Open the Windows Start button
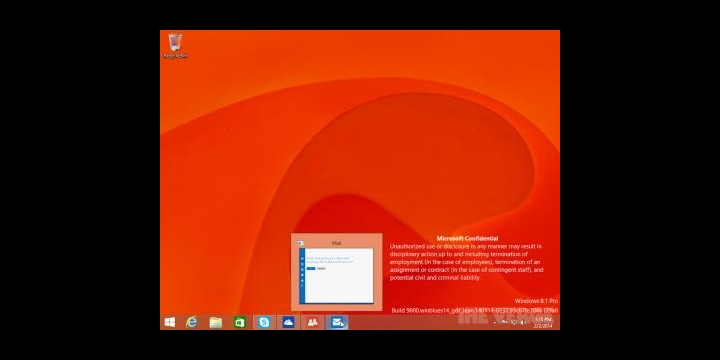This screenshot has width=720, height=360. [169, 322]
